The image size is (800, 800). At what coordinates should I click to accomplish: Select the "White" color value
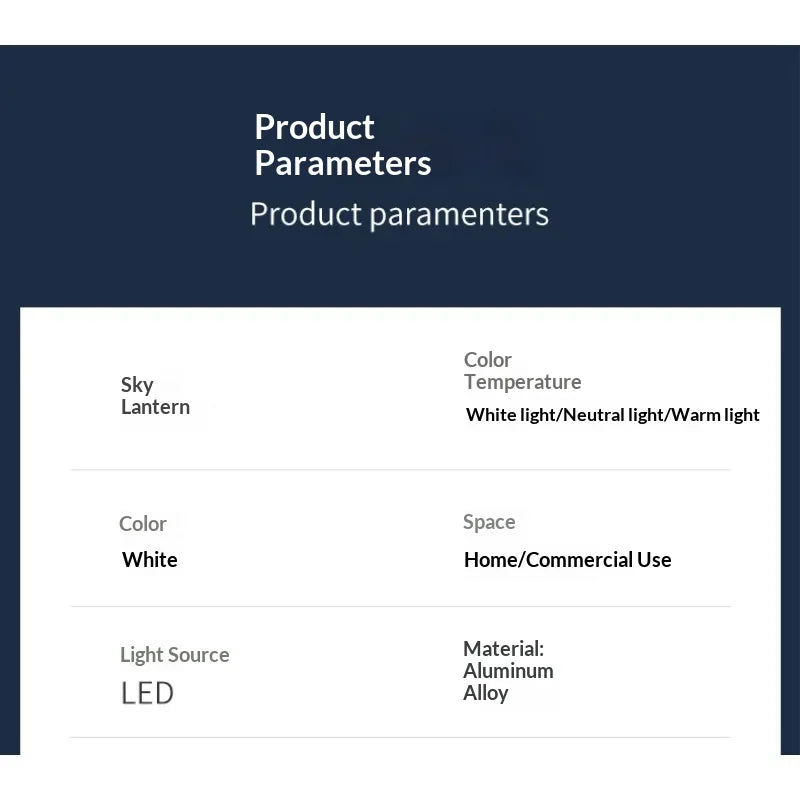tap(149, 560)
